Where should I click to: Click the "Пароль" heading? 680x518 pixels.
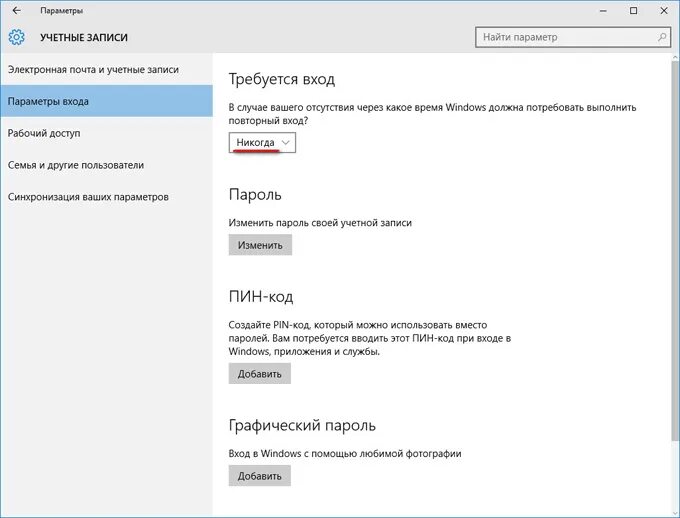255,195
